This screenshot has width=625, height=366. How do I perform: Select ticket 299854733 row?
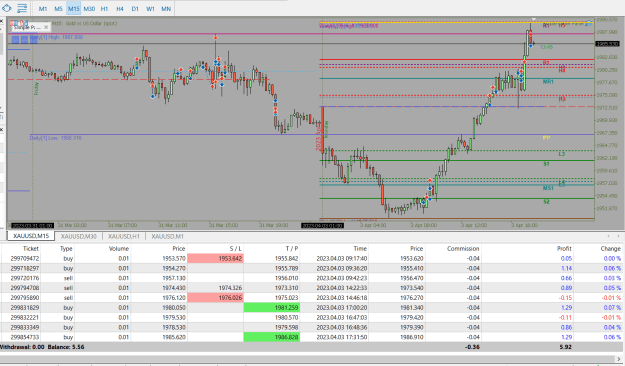point(311,337)
